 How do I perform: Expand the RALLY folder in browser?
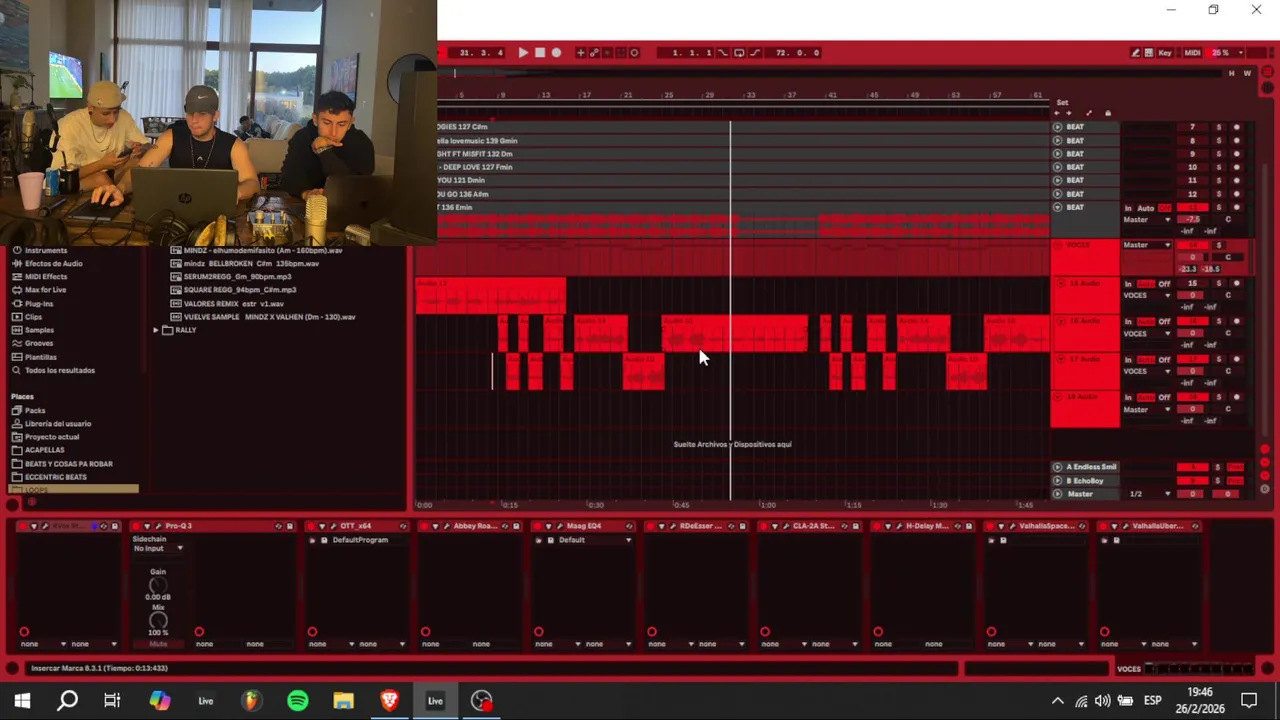pyautogui.click(x=156, y=330)
